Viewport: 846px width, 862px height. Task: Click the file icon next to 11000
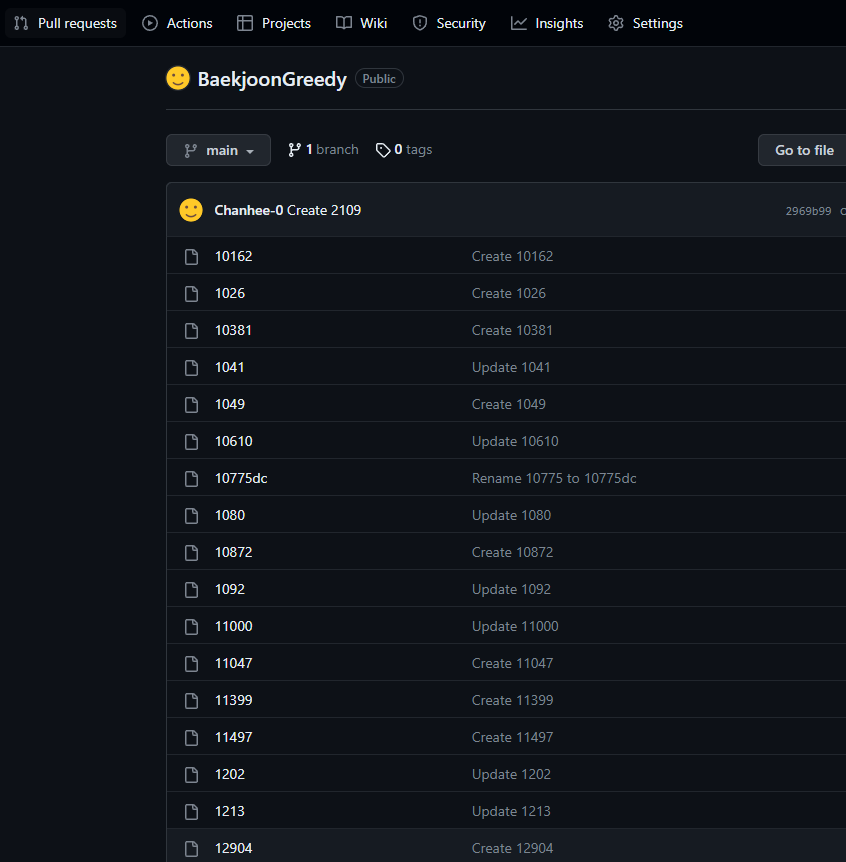192,627
